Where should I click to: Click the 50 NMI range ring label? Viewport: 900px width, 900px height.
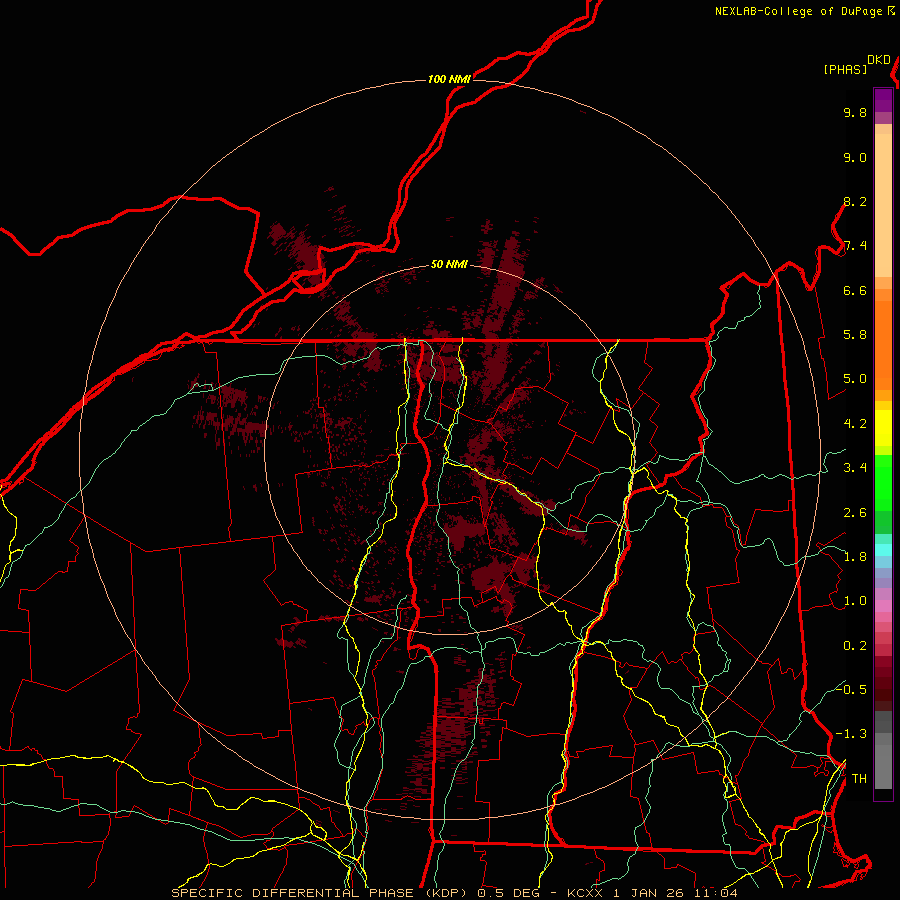point(449,265)
